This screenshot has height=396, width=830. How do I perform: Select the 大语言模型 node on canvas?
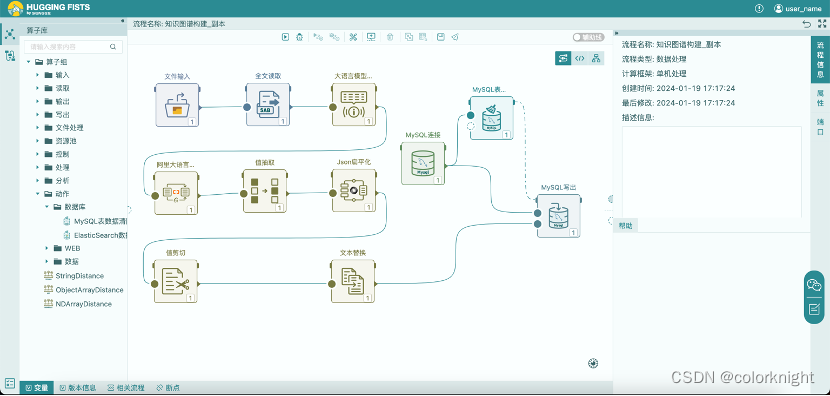tap(354, 105)
